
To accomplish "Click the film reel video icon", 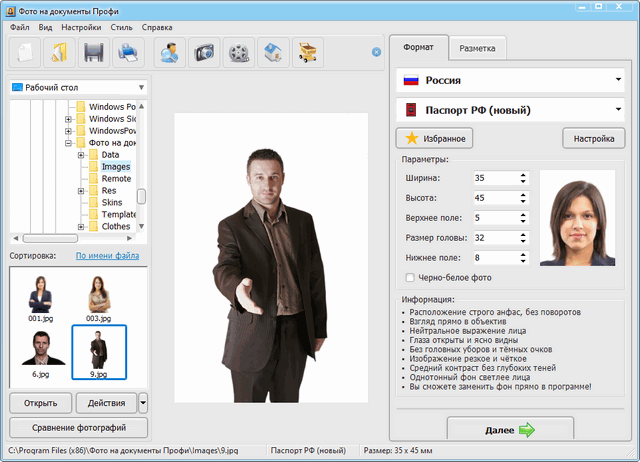I will (239, 52).
